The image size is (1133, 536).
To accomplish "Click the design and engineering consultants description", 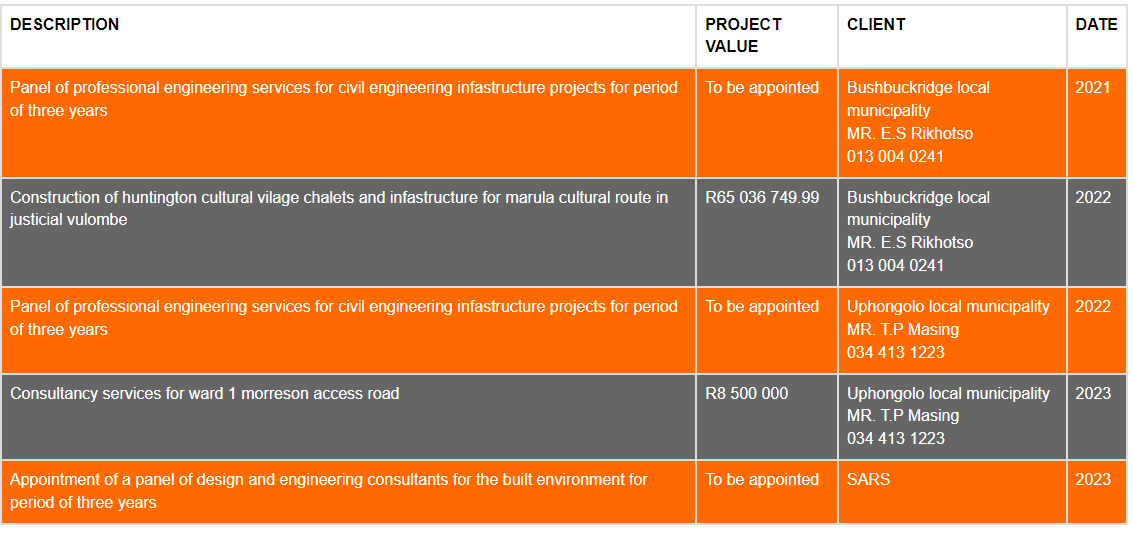I will (329, 491).
